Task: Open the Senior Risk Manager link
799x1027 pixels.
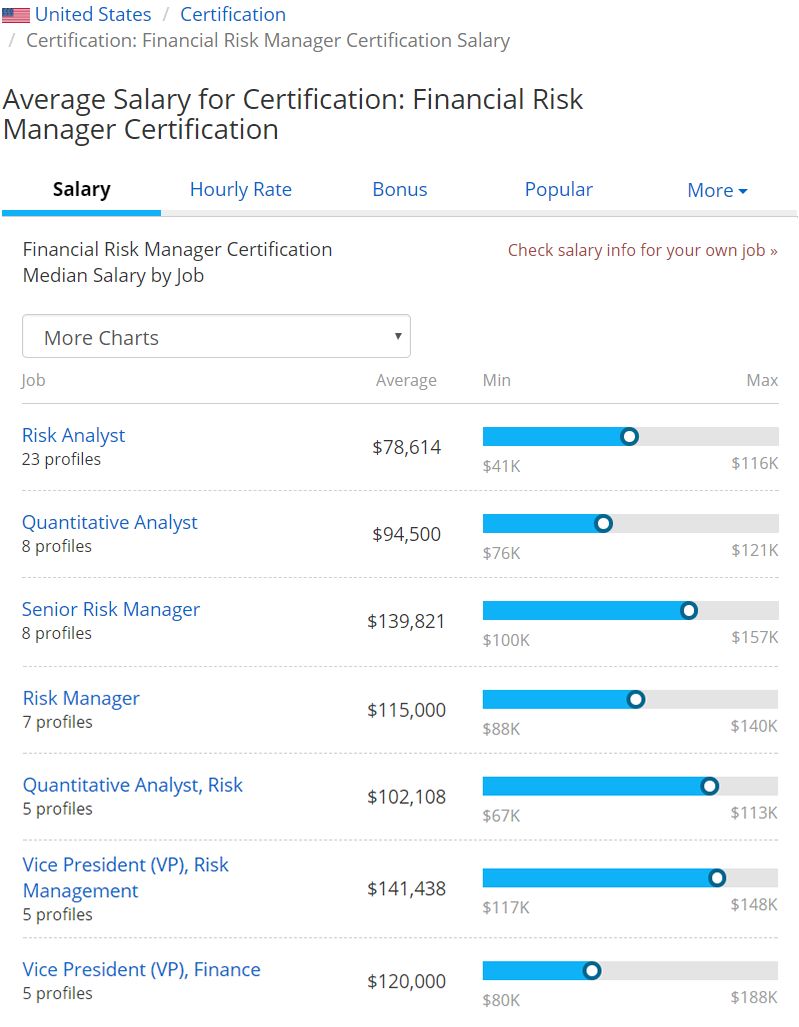Action: [111, 609]
